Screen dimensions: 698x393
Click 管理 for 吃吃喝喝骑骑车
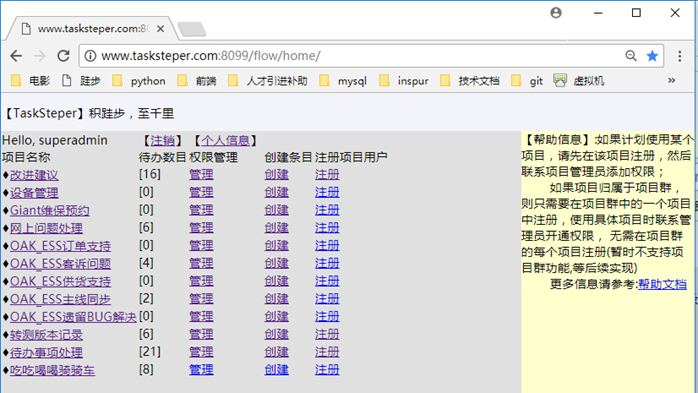pos(201,370)
